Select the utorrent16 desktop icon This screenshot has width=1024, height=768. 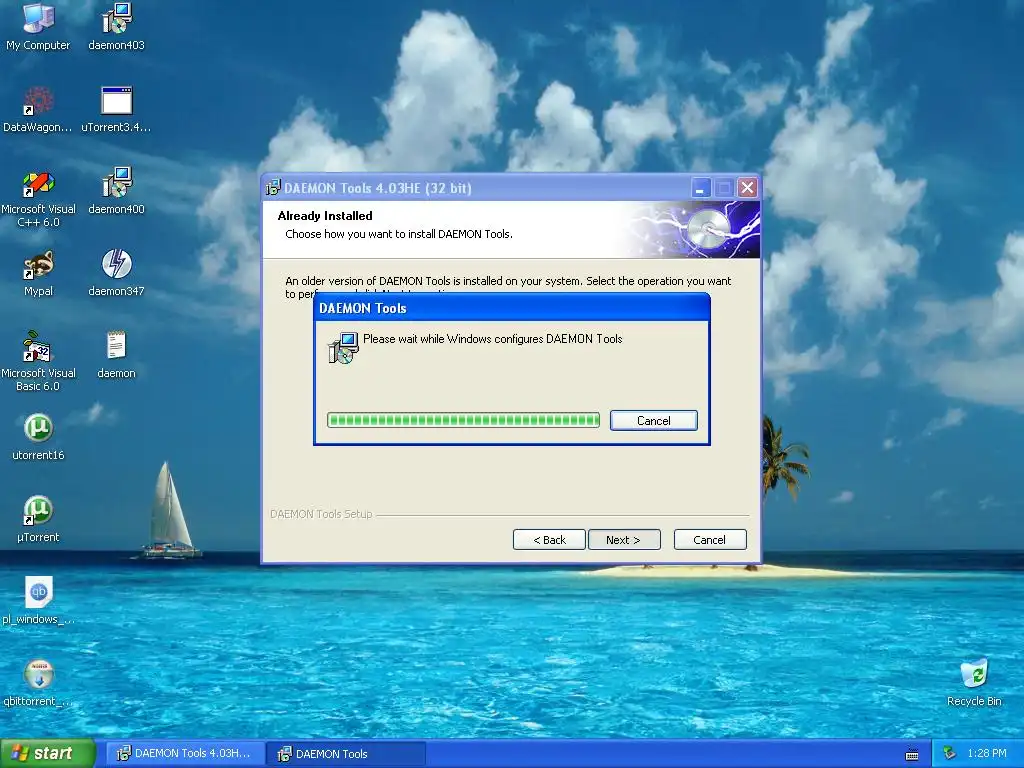[x=38, y=437]
